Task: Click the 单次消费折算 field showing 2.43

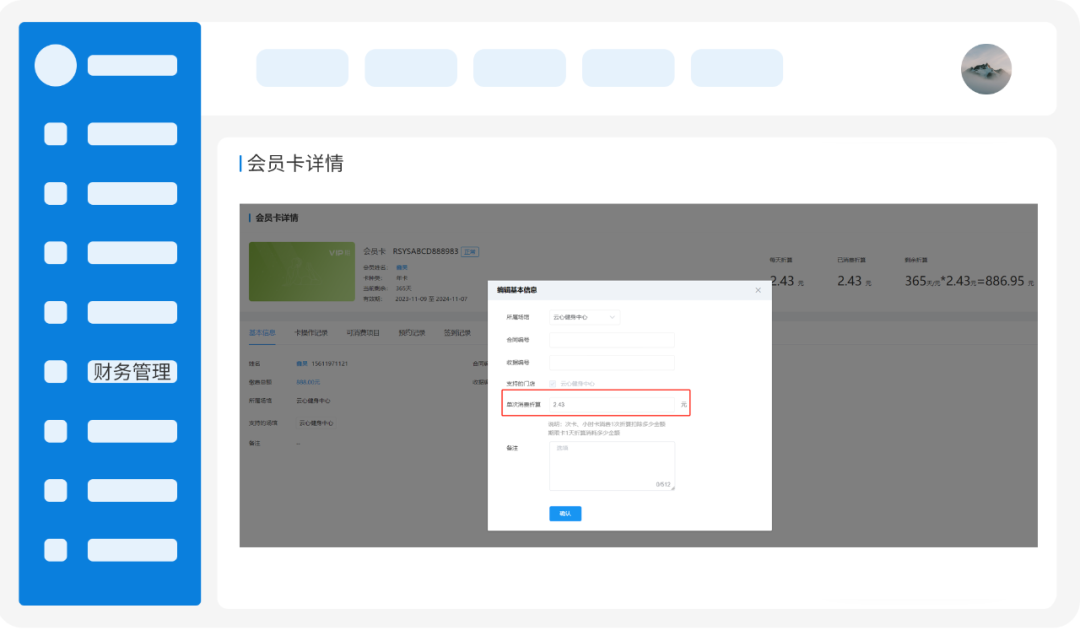Action: [612, 404]
